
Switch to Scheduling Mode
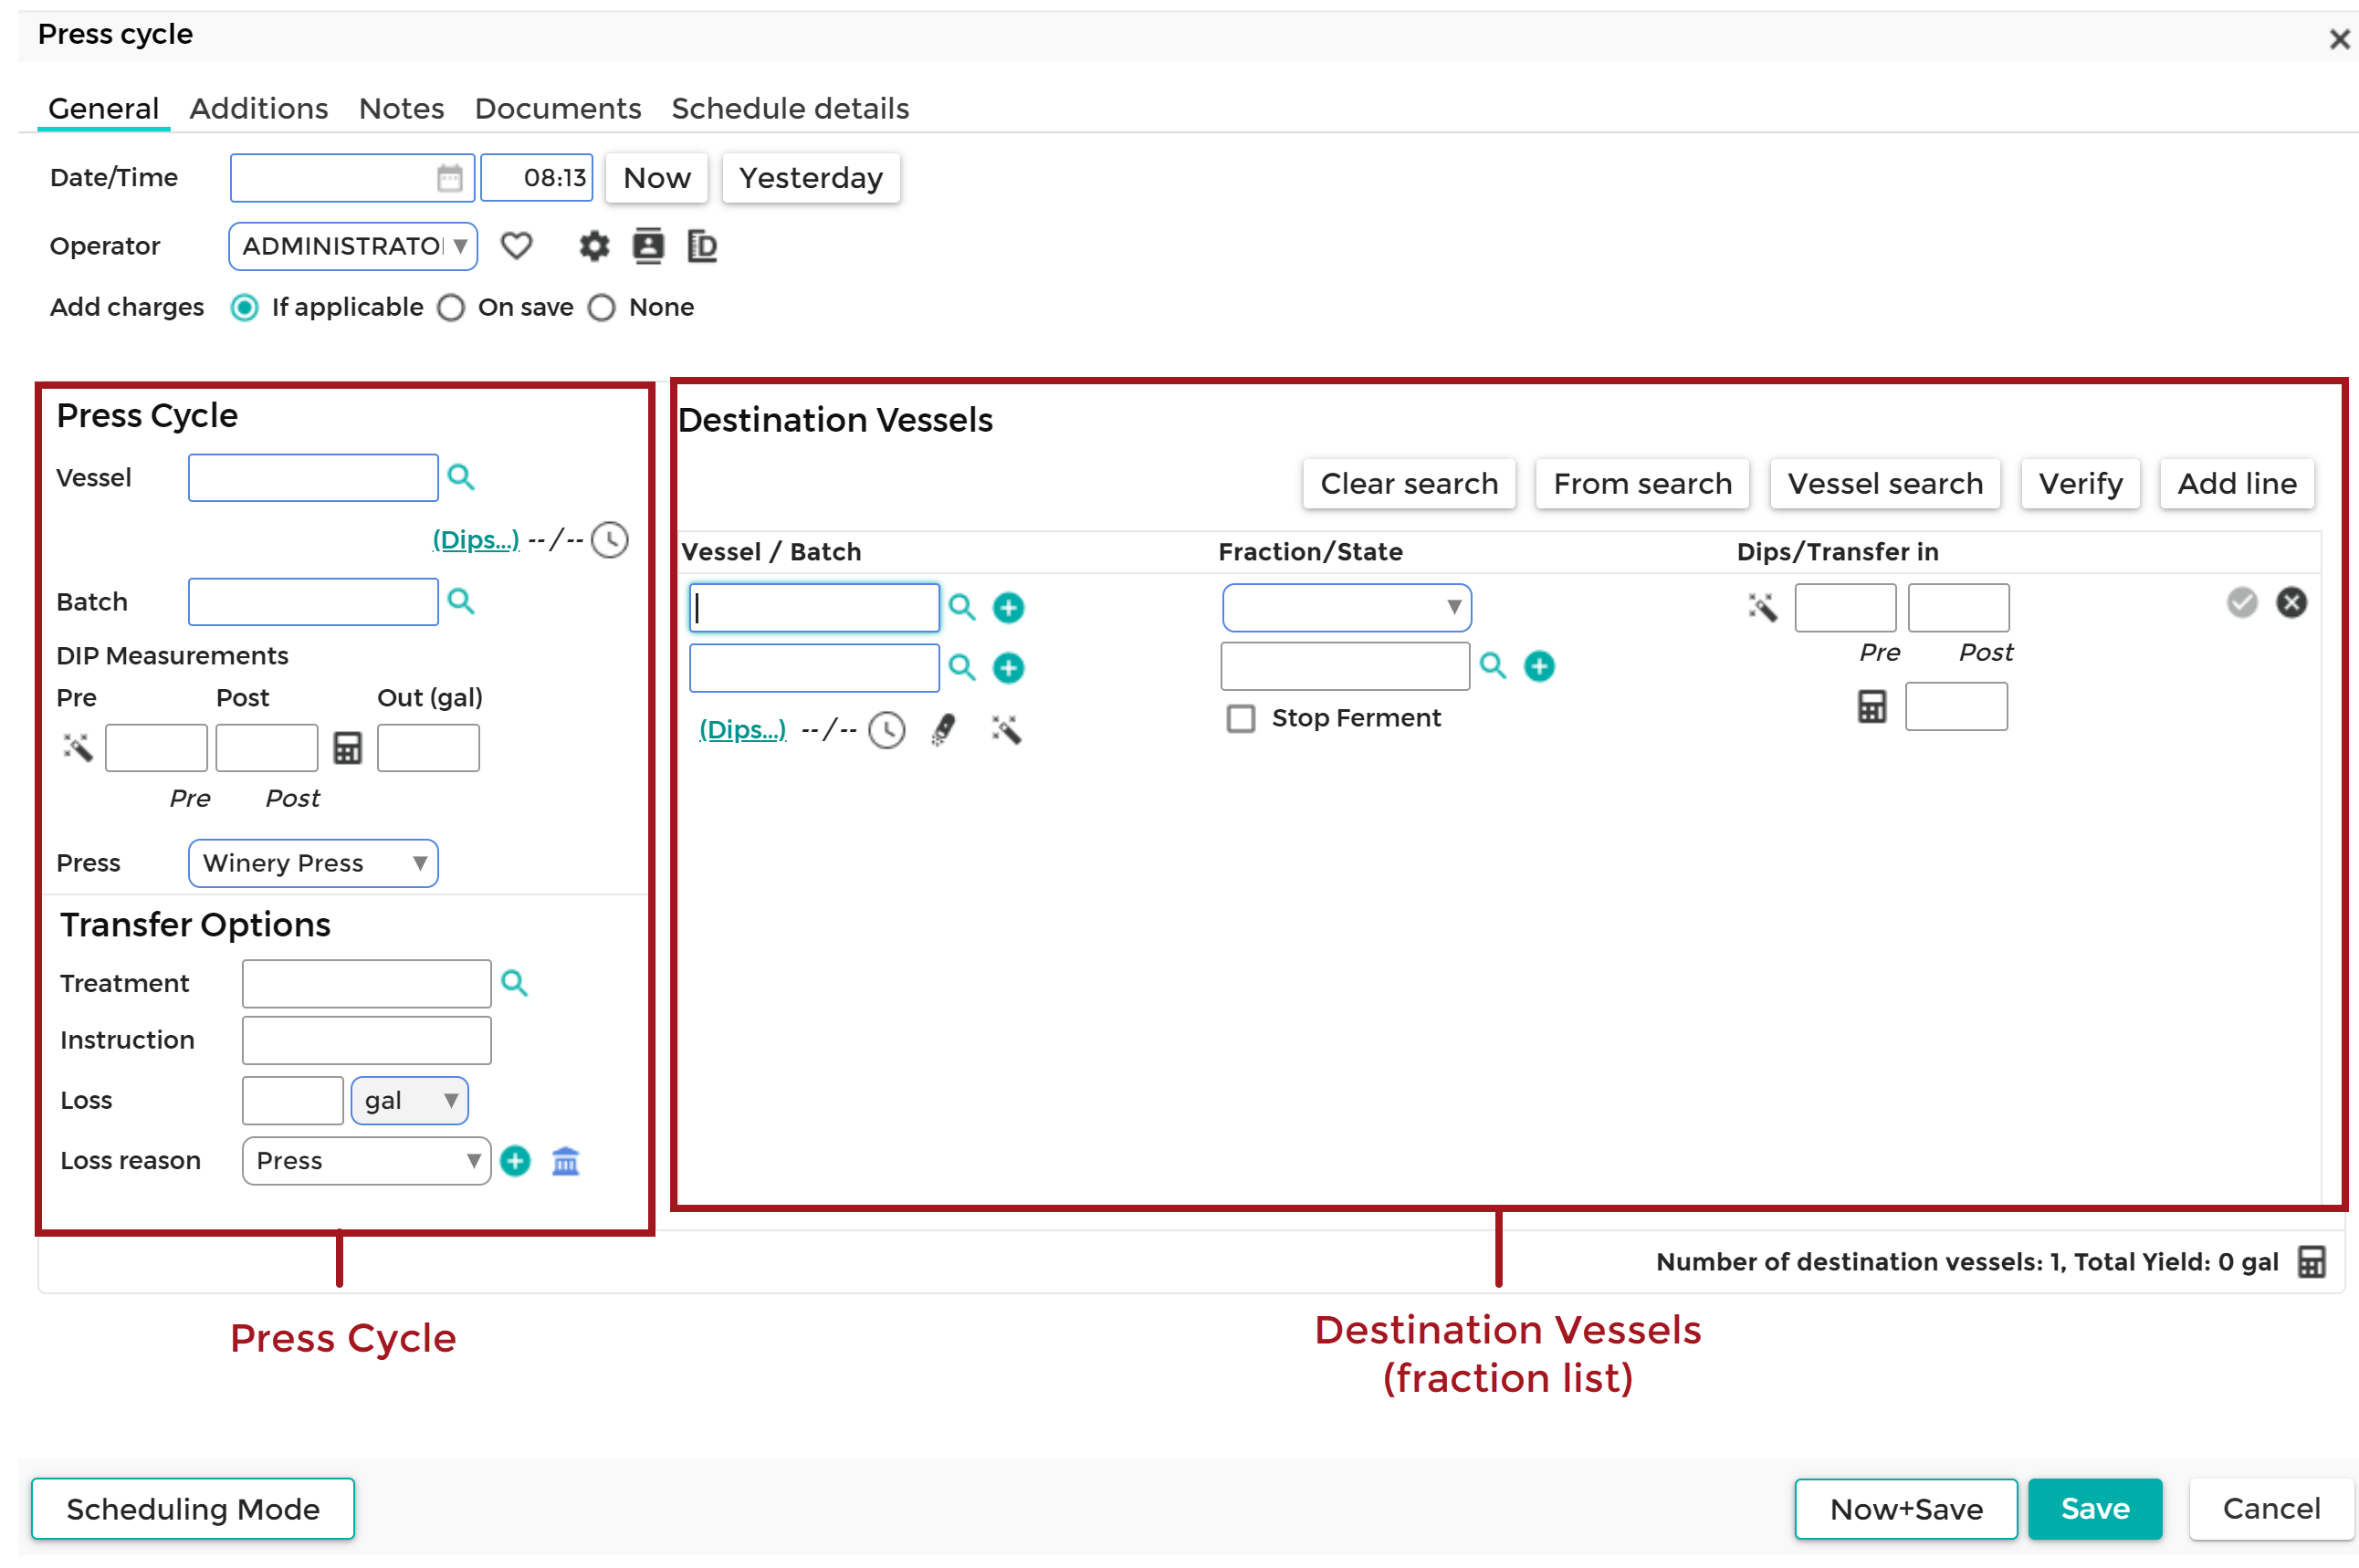point(193,1509)
